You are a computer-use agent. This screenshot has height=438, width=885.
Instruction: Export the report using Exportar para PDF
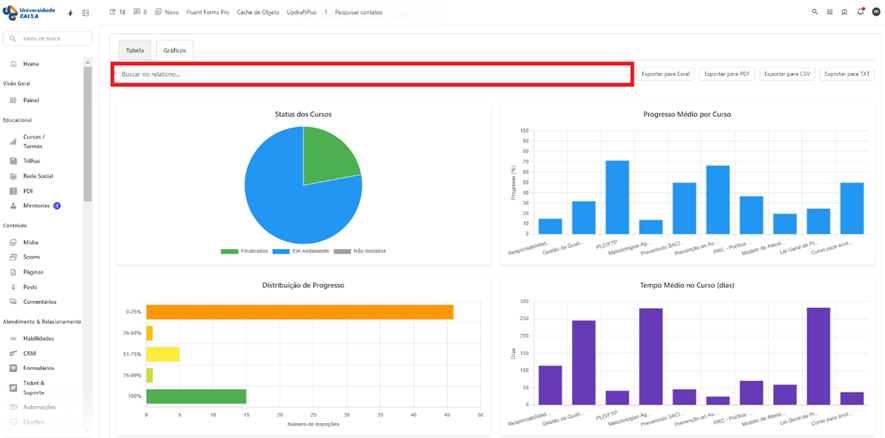[x=726, y=74]
